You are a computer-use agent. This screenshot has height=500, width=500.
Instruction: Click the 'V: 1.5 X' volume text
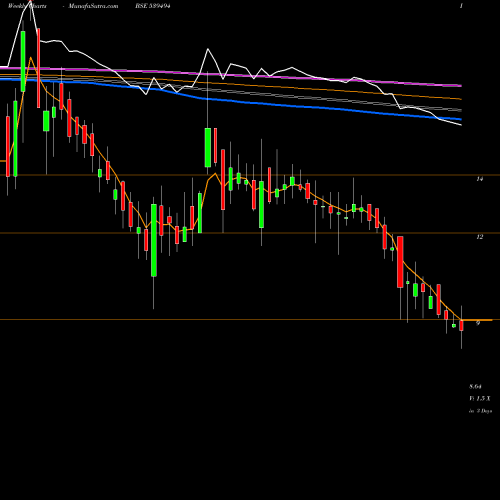point(480,398)
